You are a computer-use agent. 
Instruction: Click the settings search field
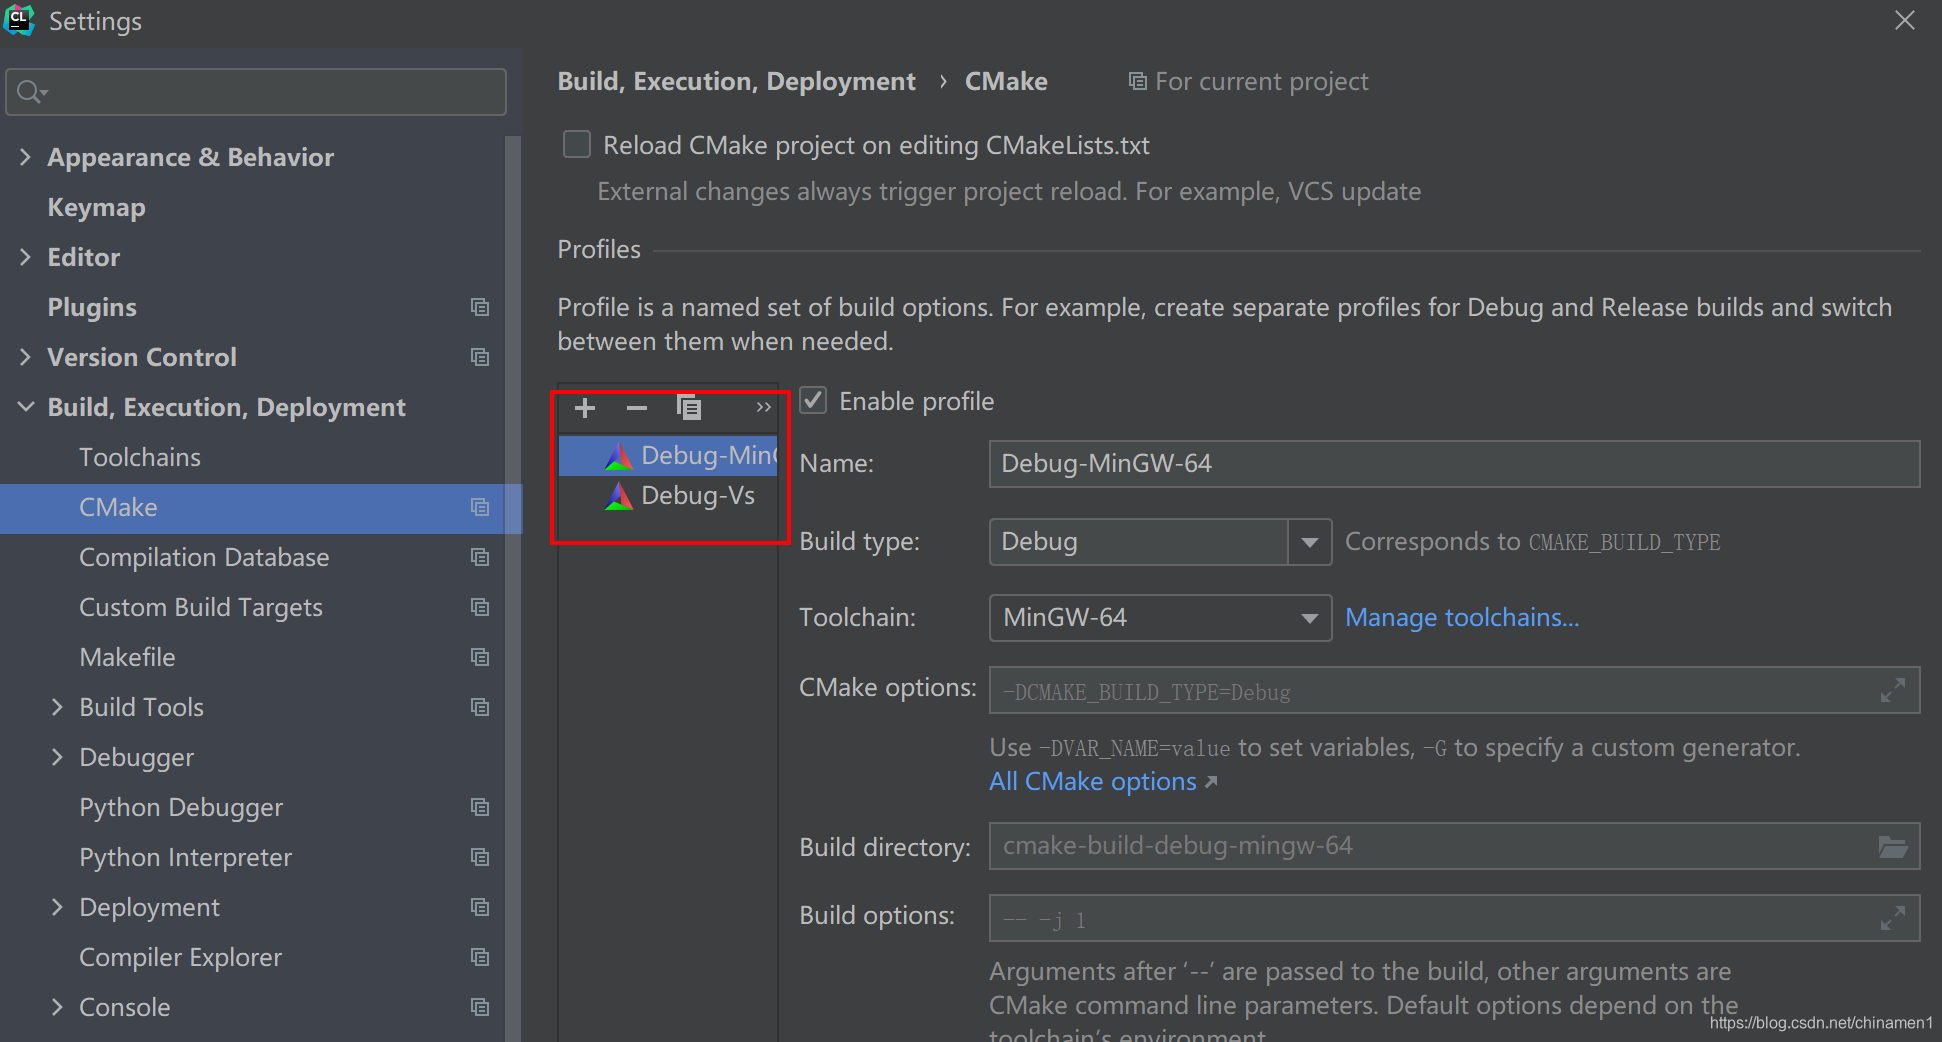(256, 92)
